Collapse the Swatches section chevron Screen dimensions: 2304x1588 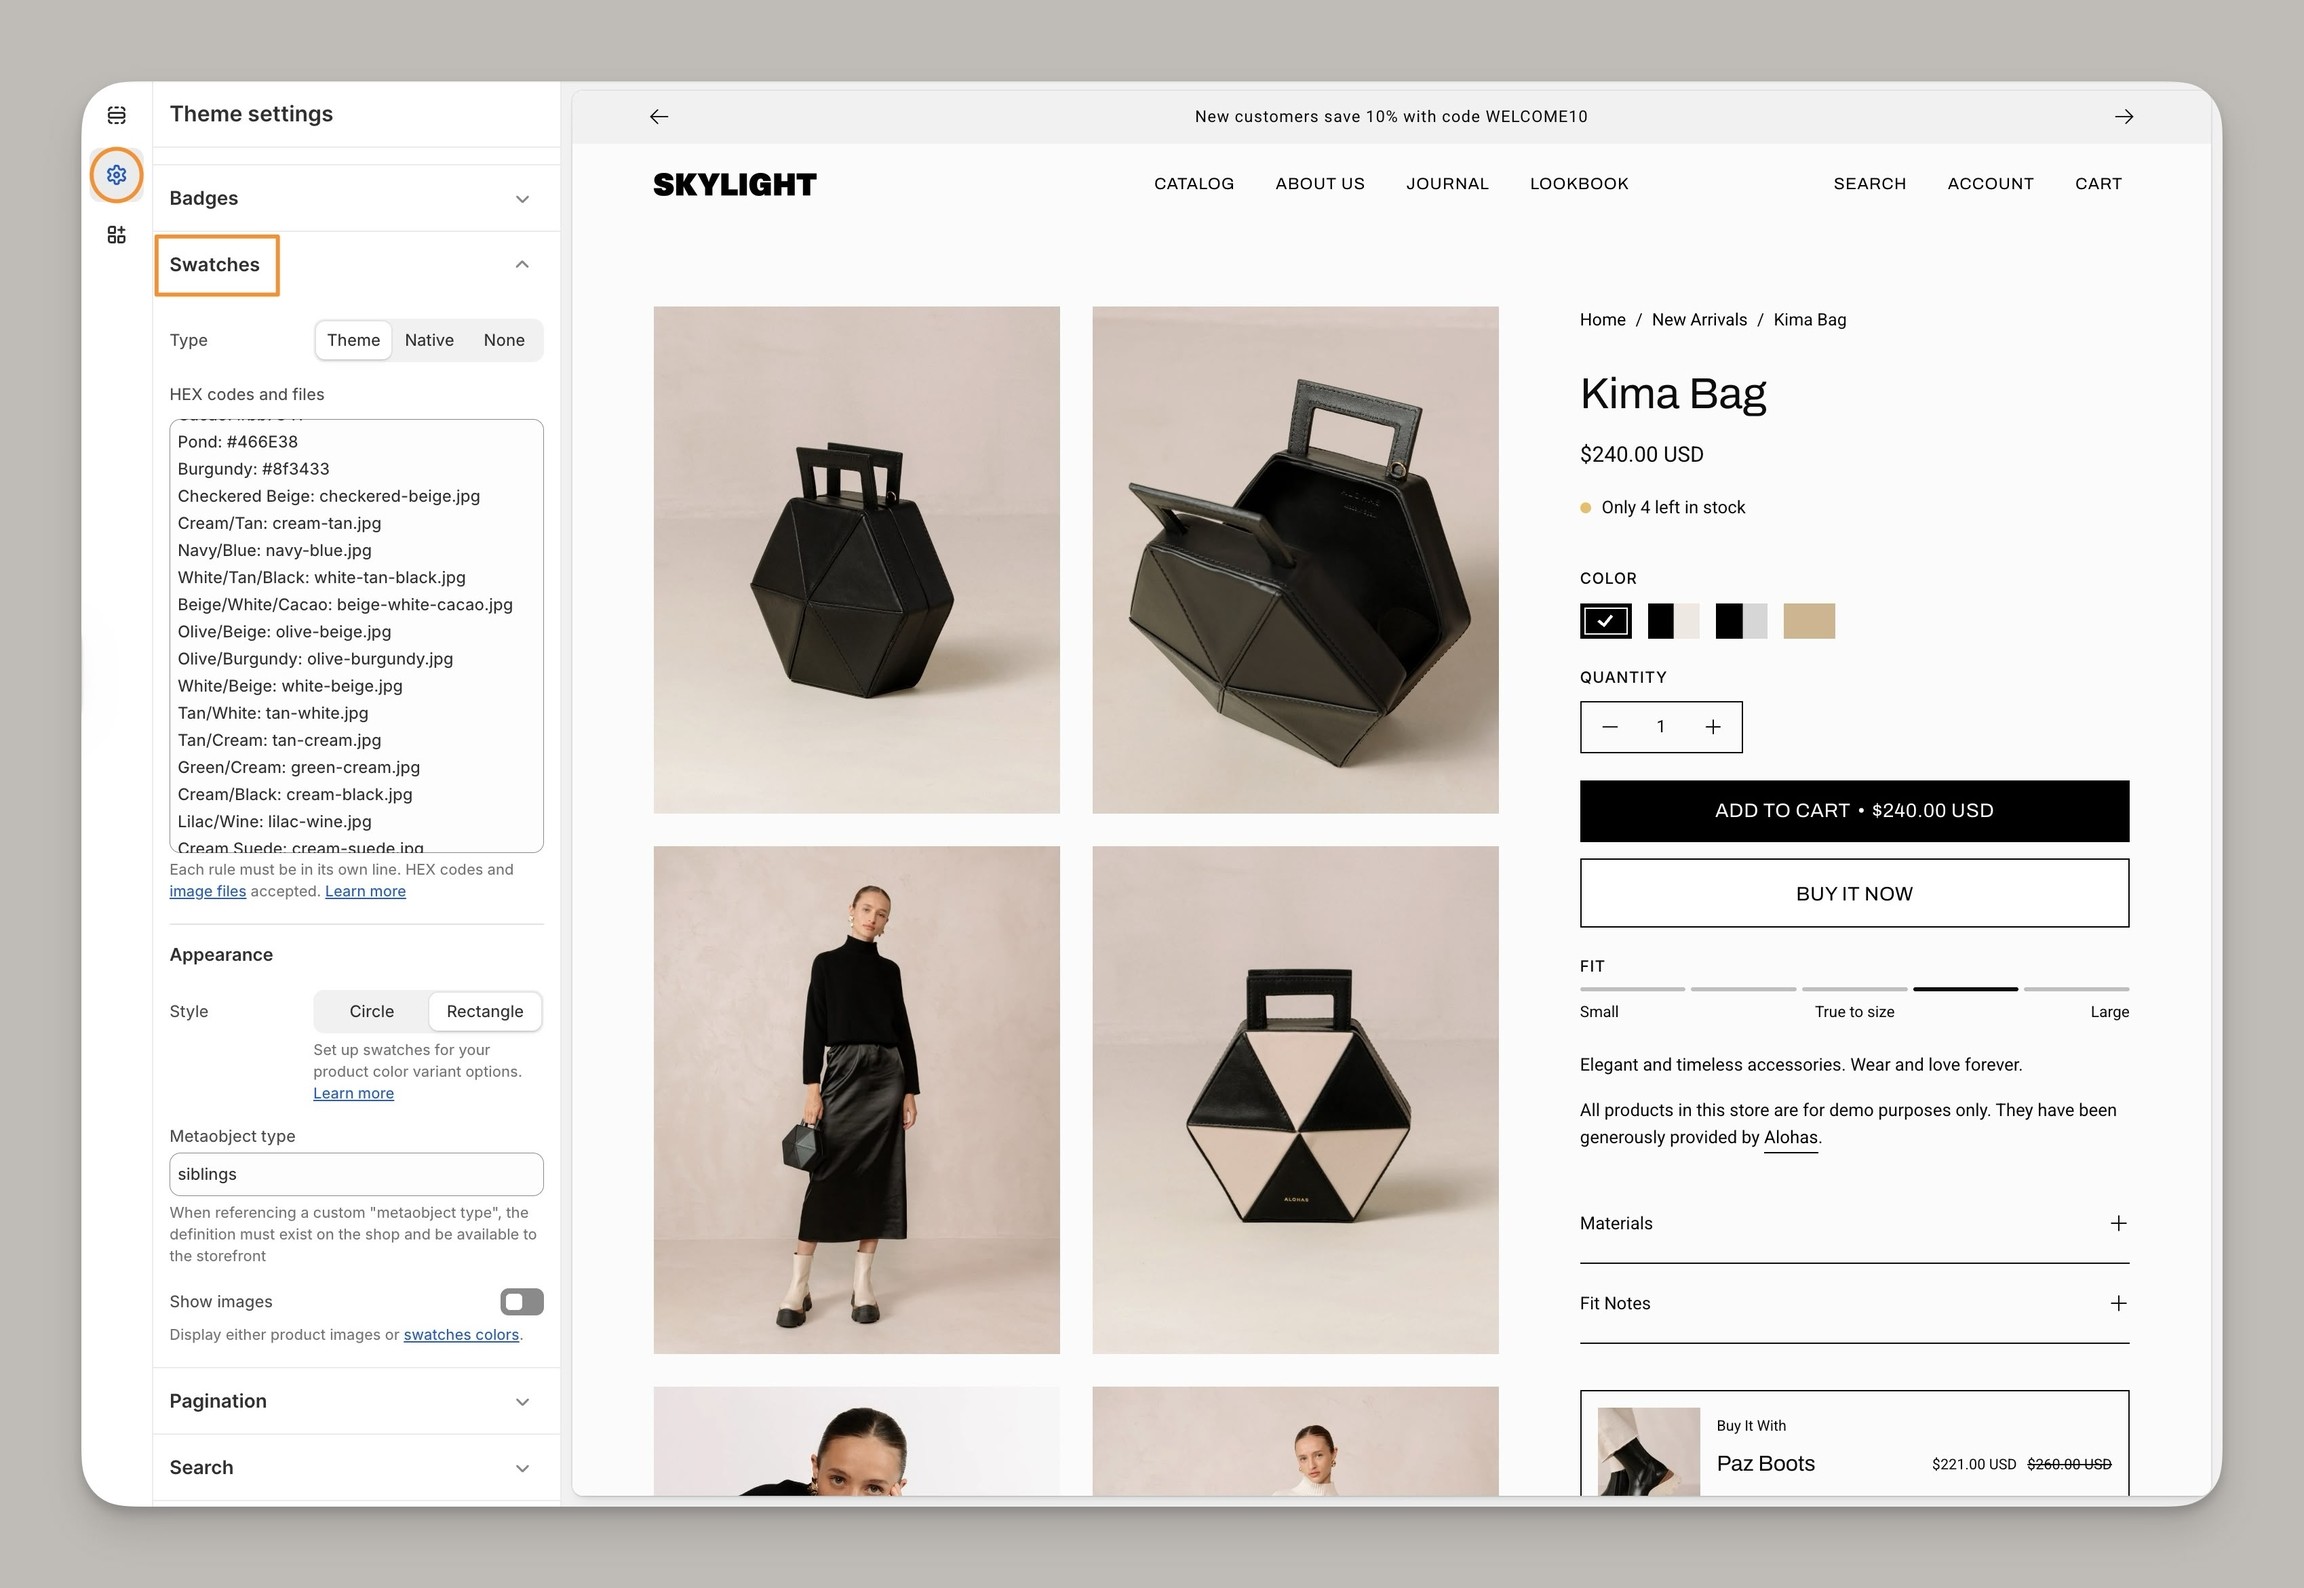coord(521,265)
